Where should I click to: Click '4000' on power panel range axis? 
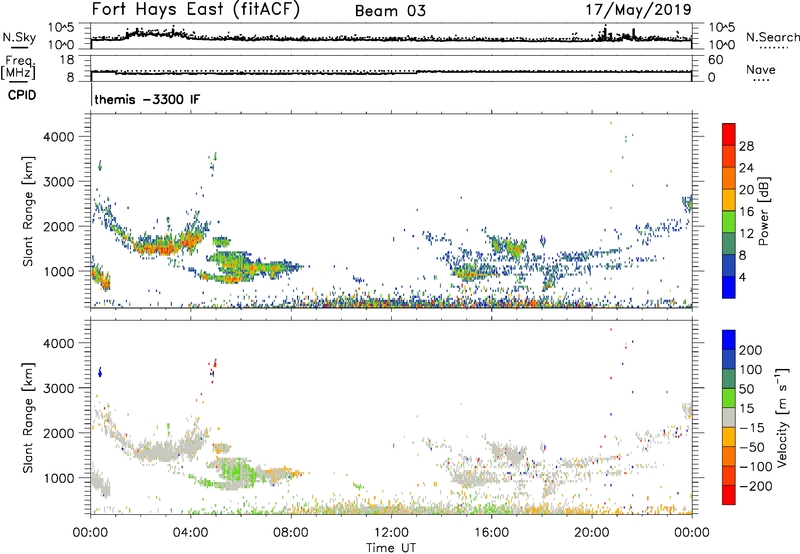59,137
